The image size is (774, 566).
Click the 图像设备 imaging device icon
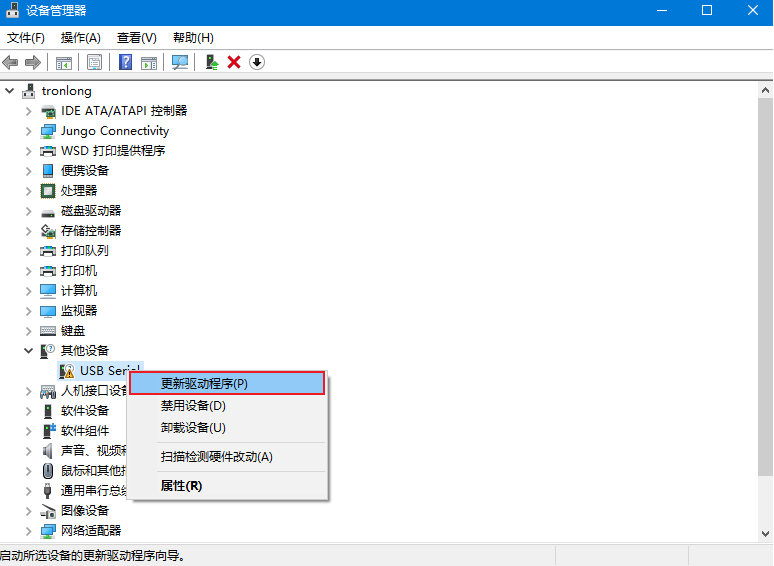pyautogui.click(x=48, y=511)
